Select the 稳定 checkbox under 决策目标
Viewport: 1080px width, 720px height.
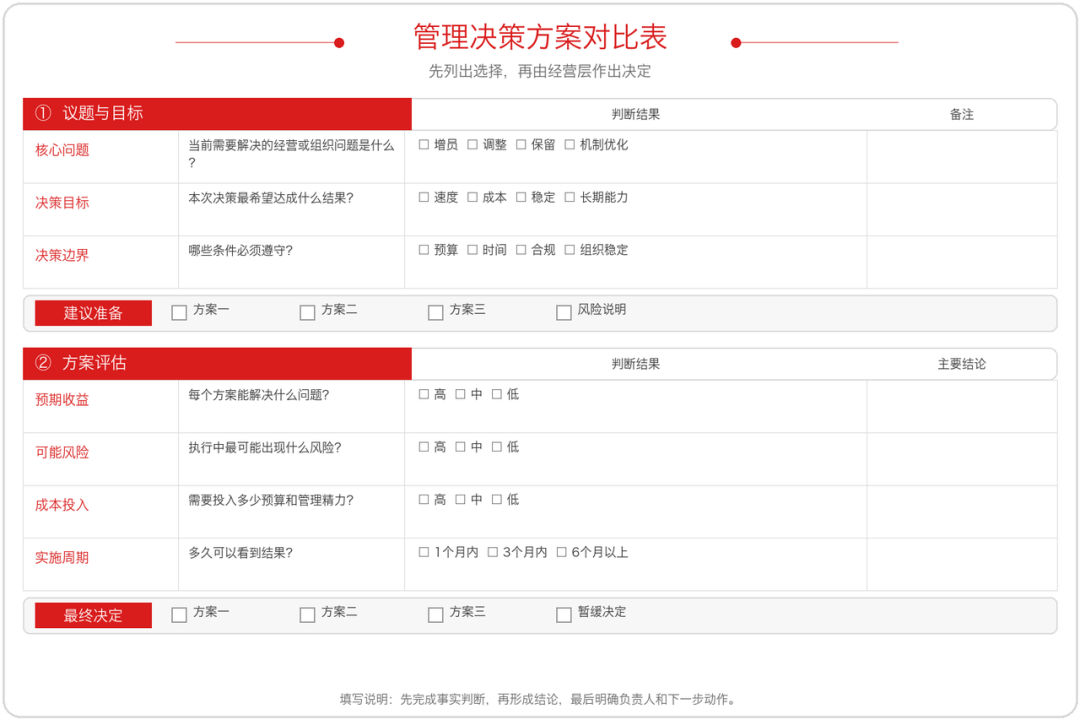coord(521,197)
